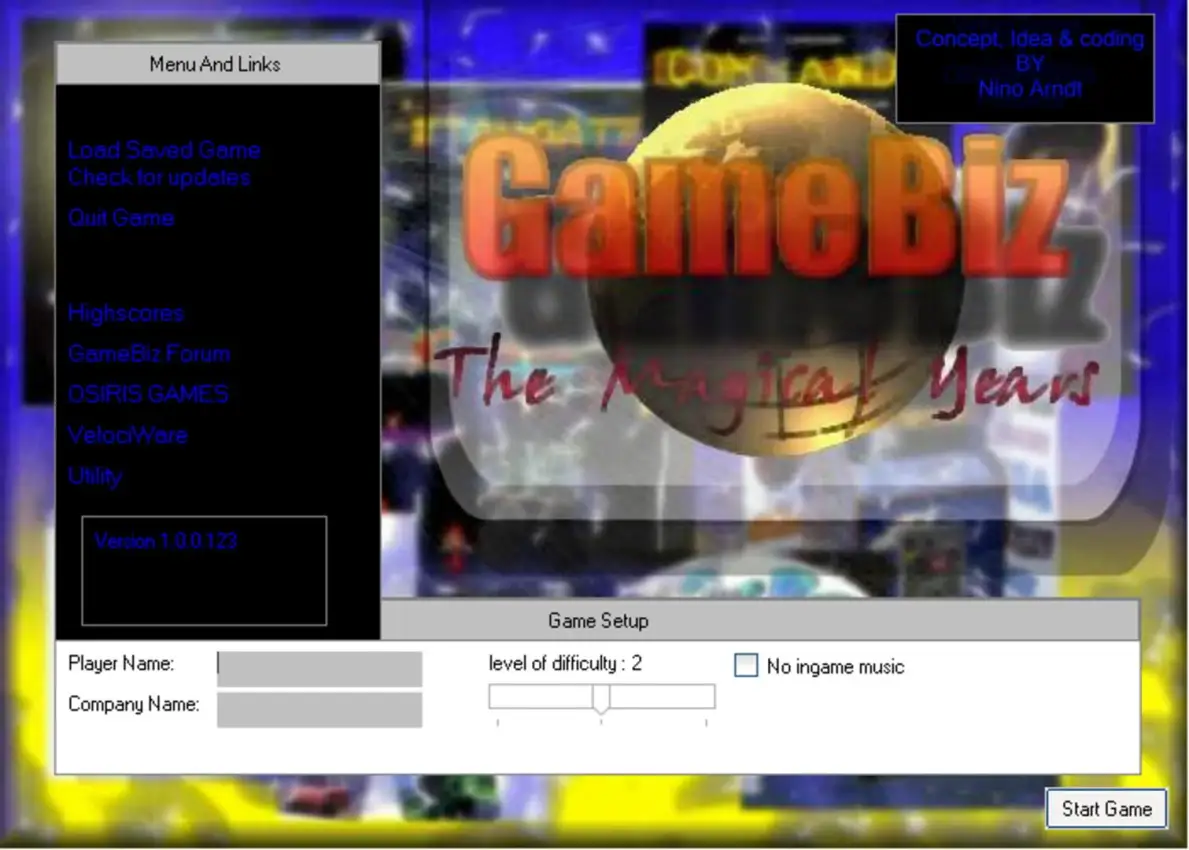Open the VelociWare website link
The image size is (1189, 850).
(x=127, y=435)
